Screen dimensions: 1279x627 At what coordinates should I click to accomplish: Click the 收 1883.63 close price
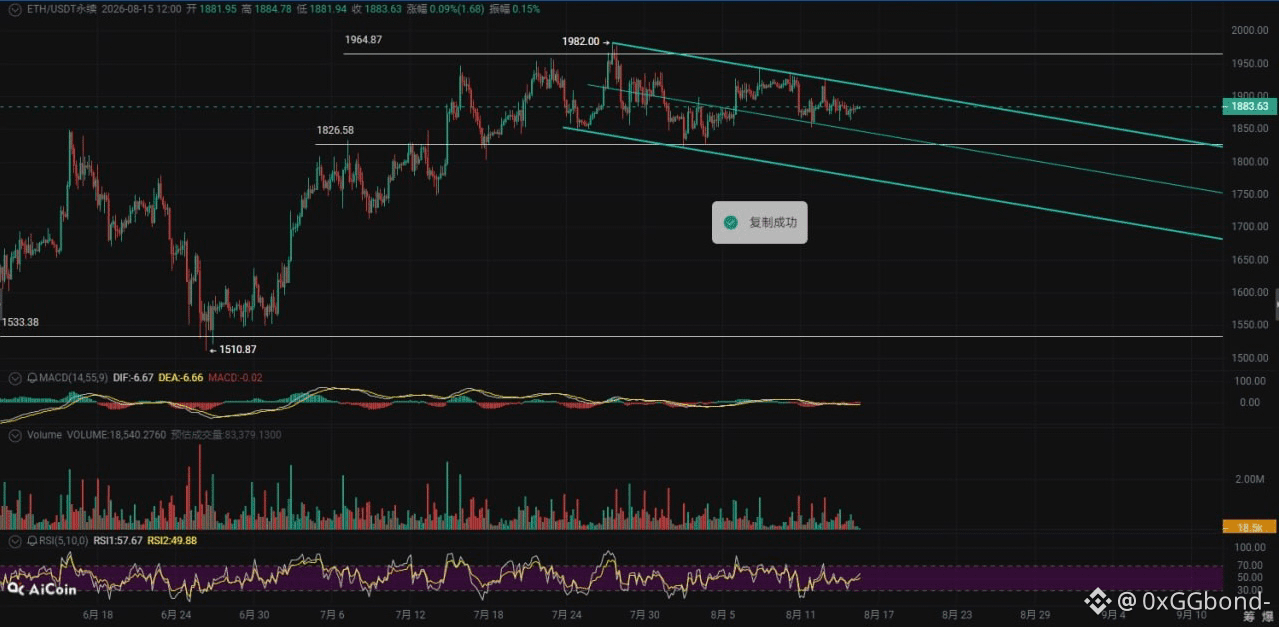[x=375, y=8]
